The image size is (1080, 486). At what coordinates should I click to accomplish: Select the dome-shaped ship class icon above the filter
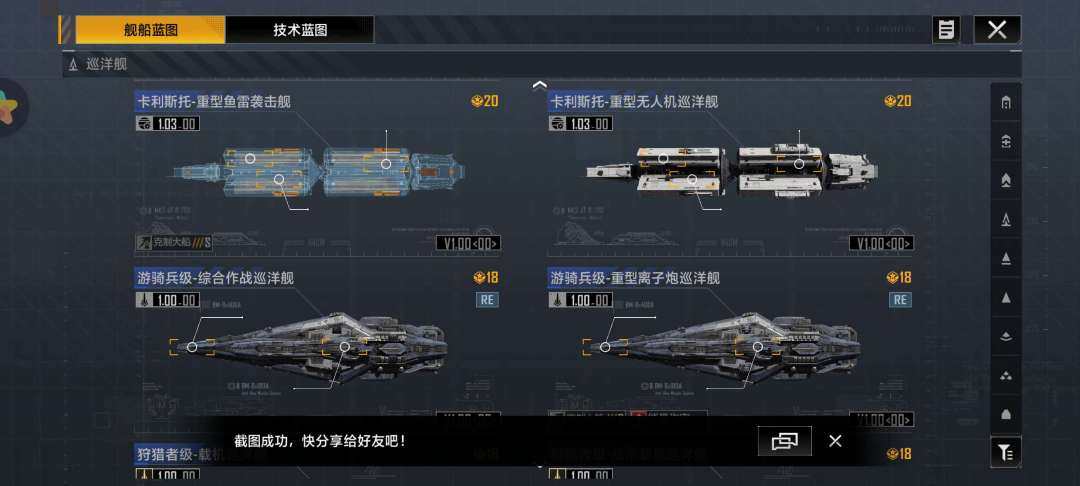(1006, 414)
